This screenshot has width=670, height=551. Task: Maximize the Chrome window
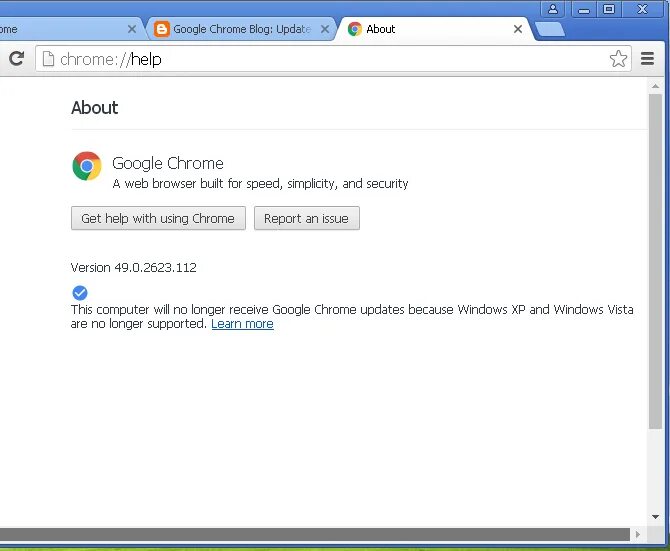pyautogui.click(x=609, y=9)
